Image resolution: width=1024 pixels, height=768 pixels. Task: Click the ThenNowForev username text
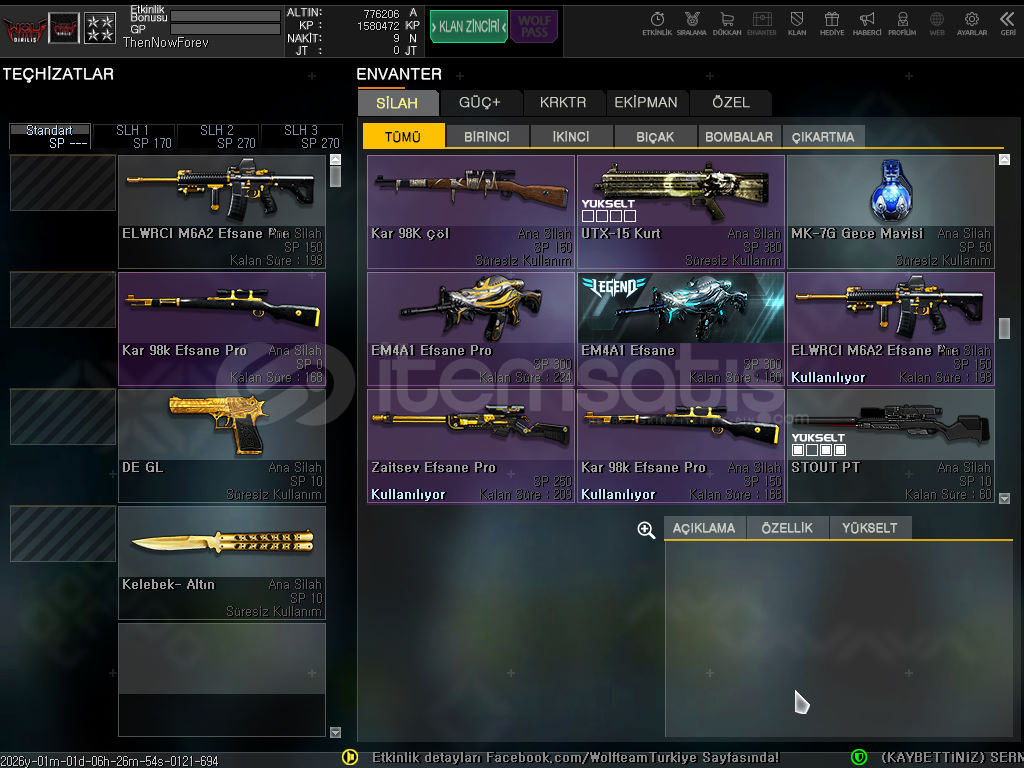(x=166, y=42)
